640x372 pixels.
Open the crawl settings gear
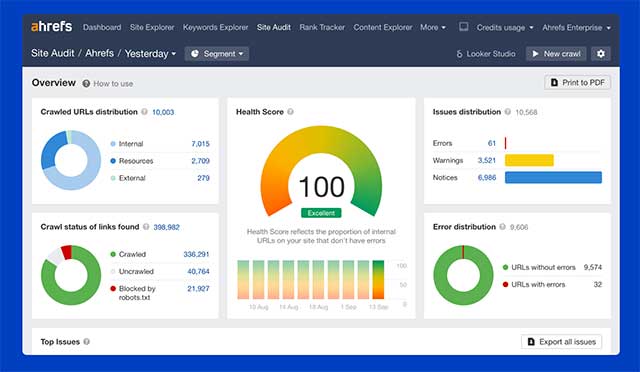tap(600, 54)
